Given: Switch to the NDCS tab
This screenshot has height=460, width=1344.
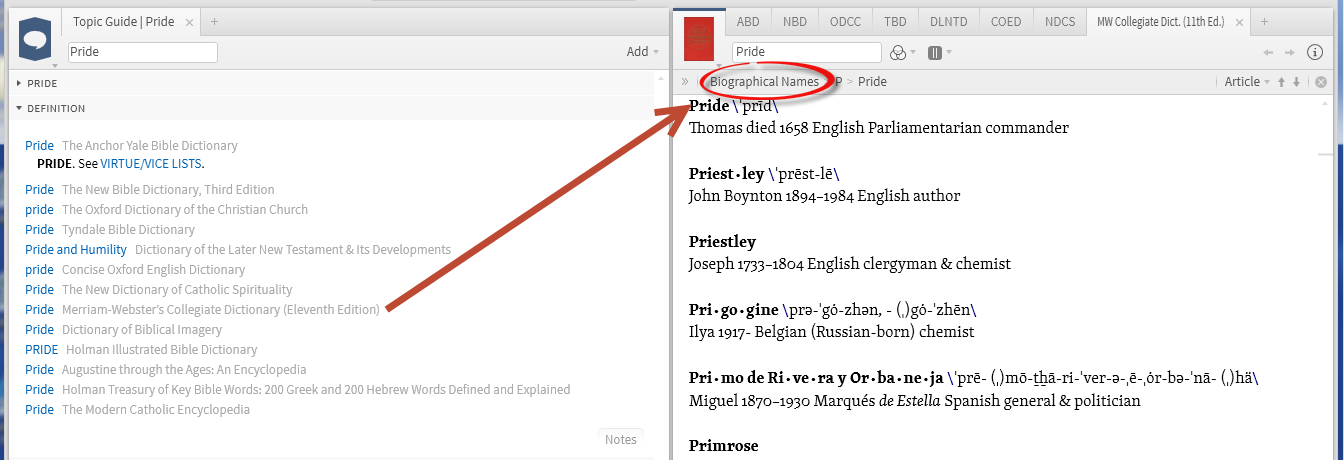Looking at the screenshot, I should (x=1060, y=21).
